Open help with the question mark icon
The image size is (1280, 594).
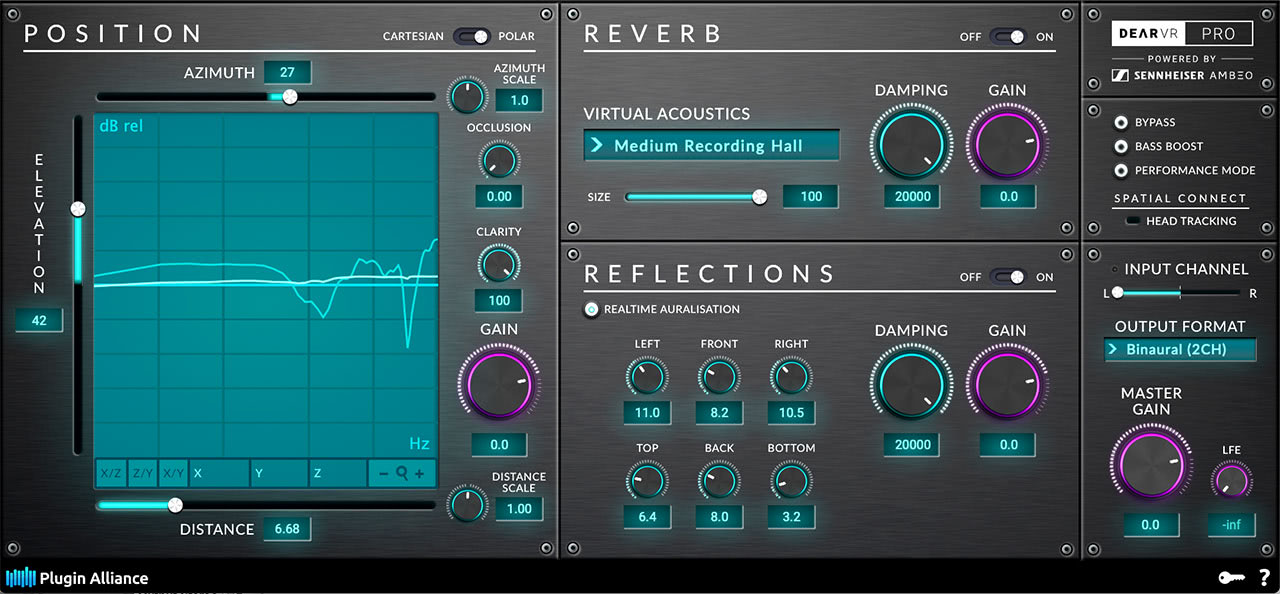pos(1265,577)
